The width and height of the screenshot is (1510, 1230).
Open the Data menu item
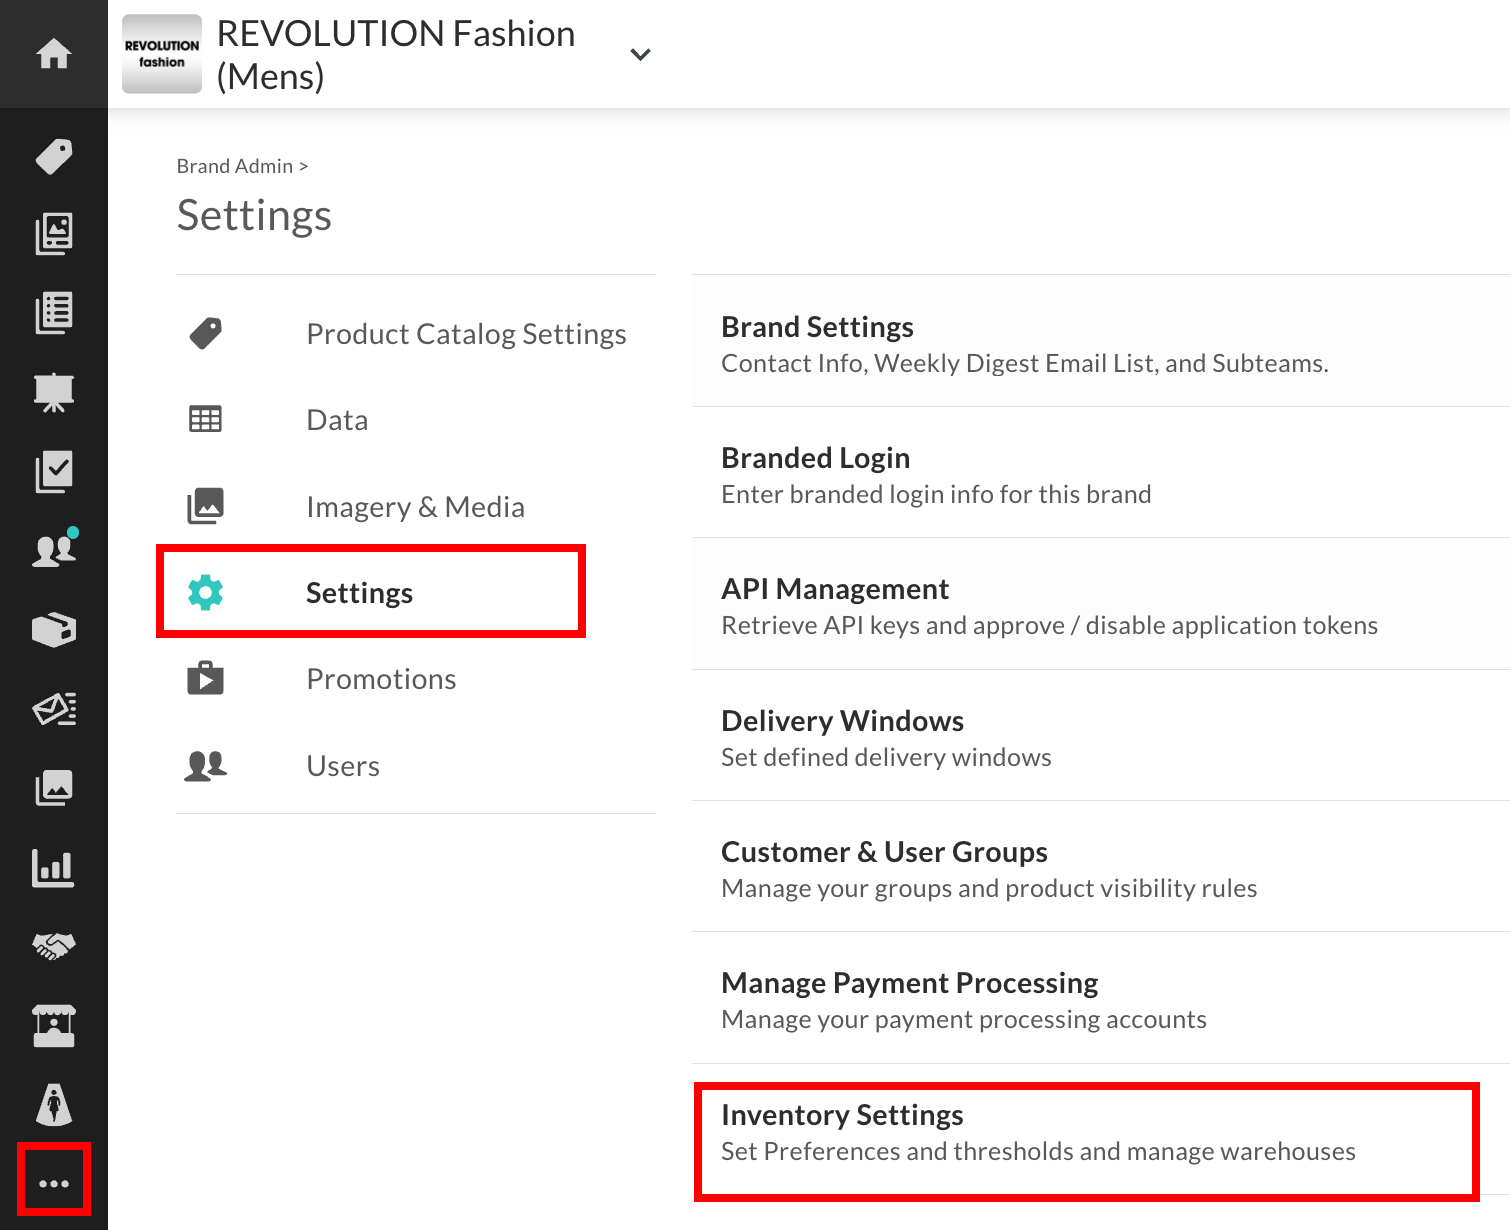tap(337, 420)
